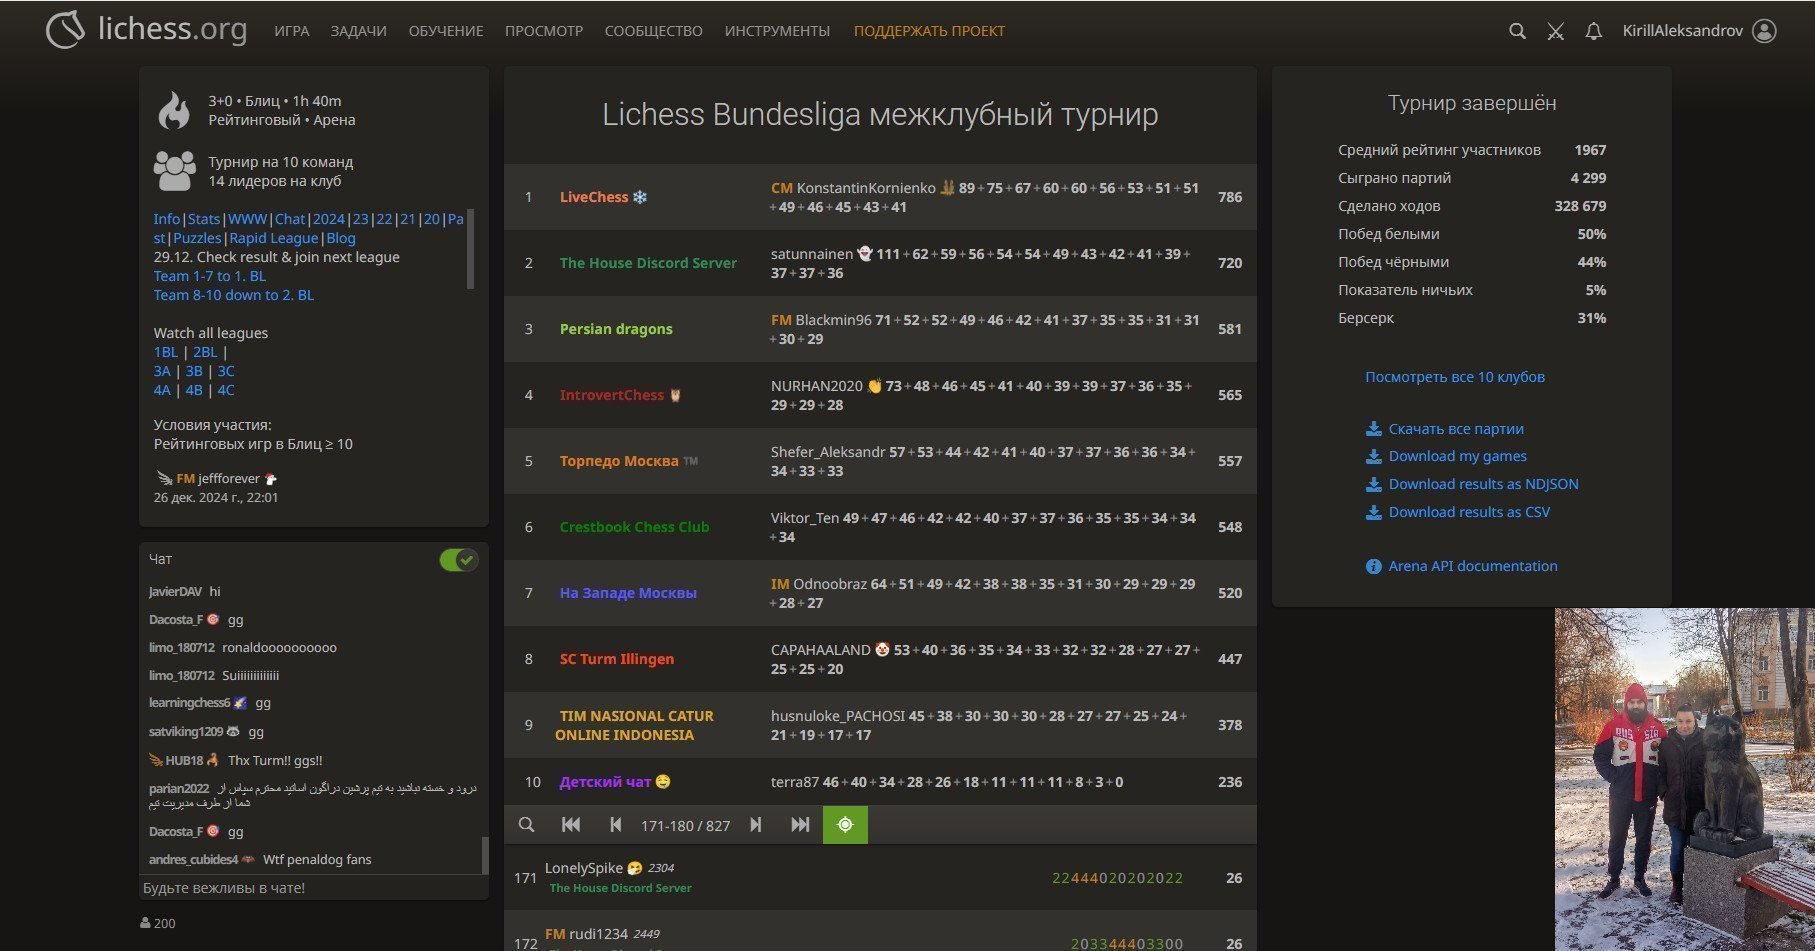The height and width of the screenshot is (951, 1815).
Task: Click Download my games link
Action: coord(1458,456)
